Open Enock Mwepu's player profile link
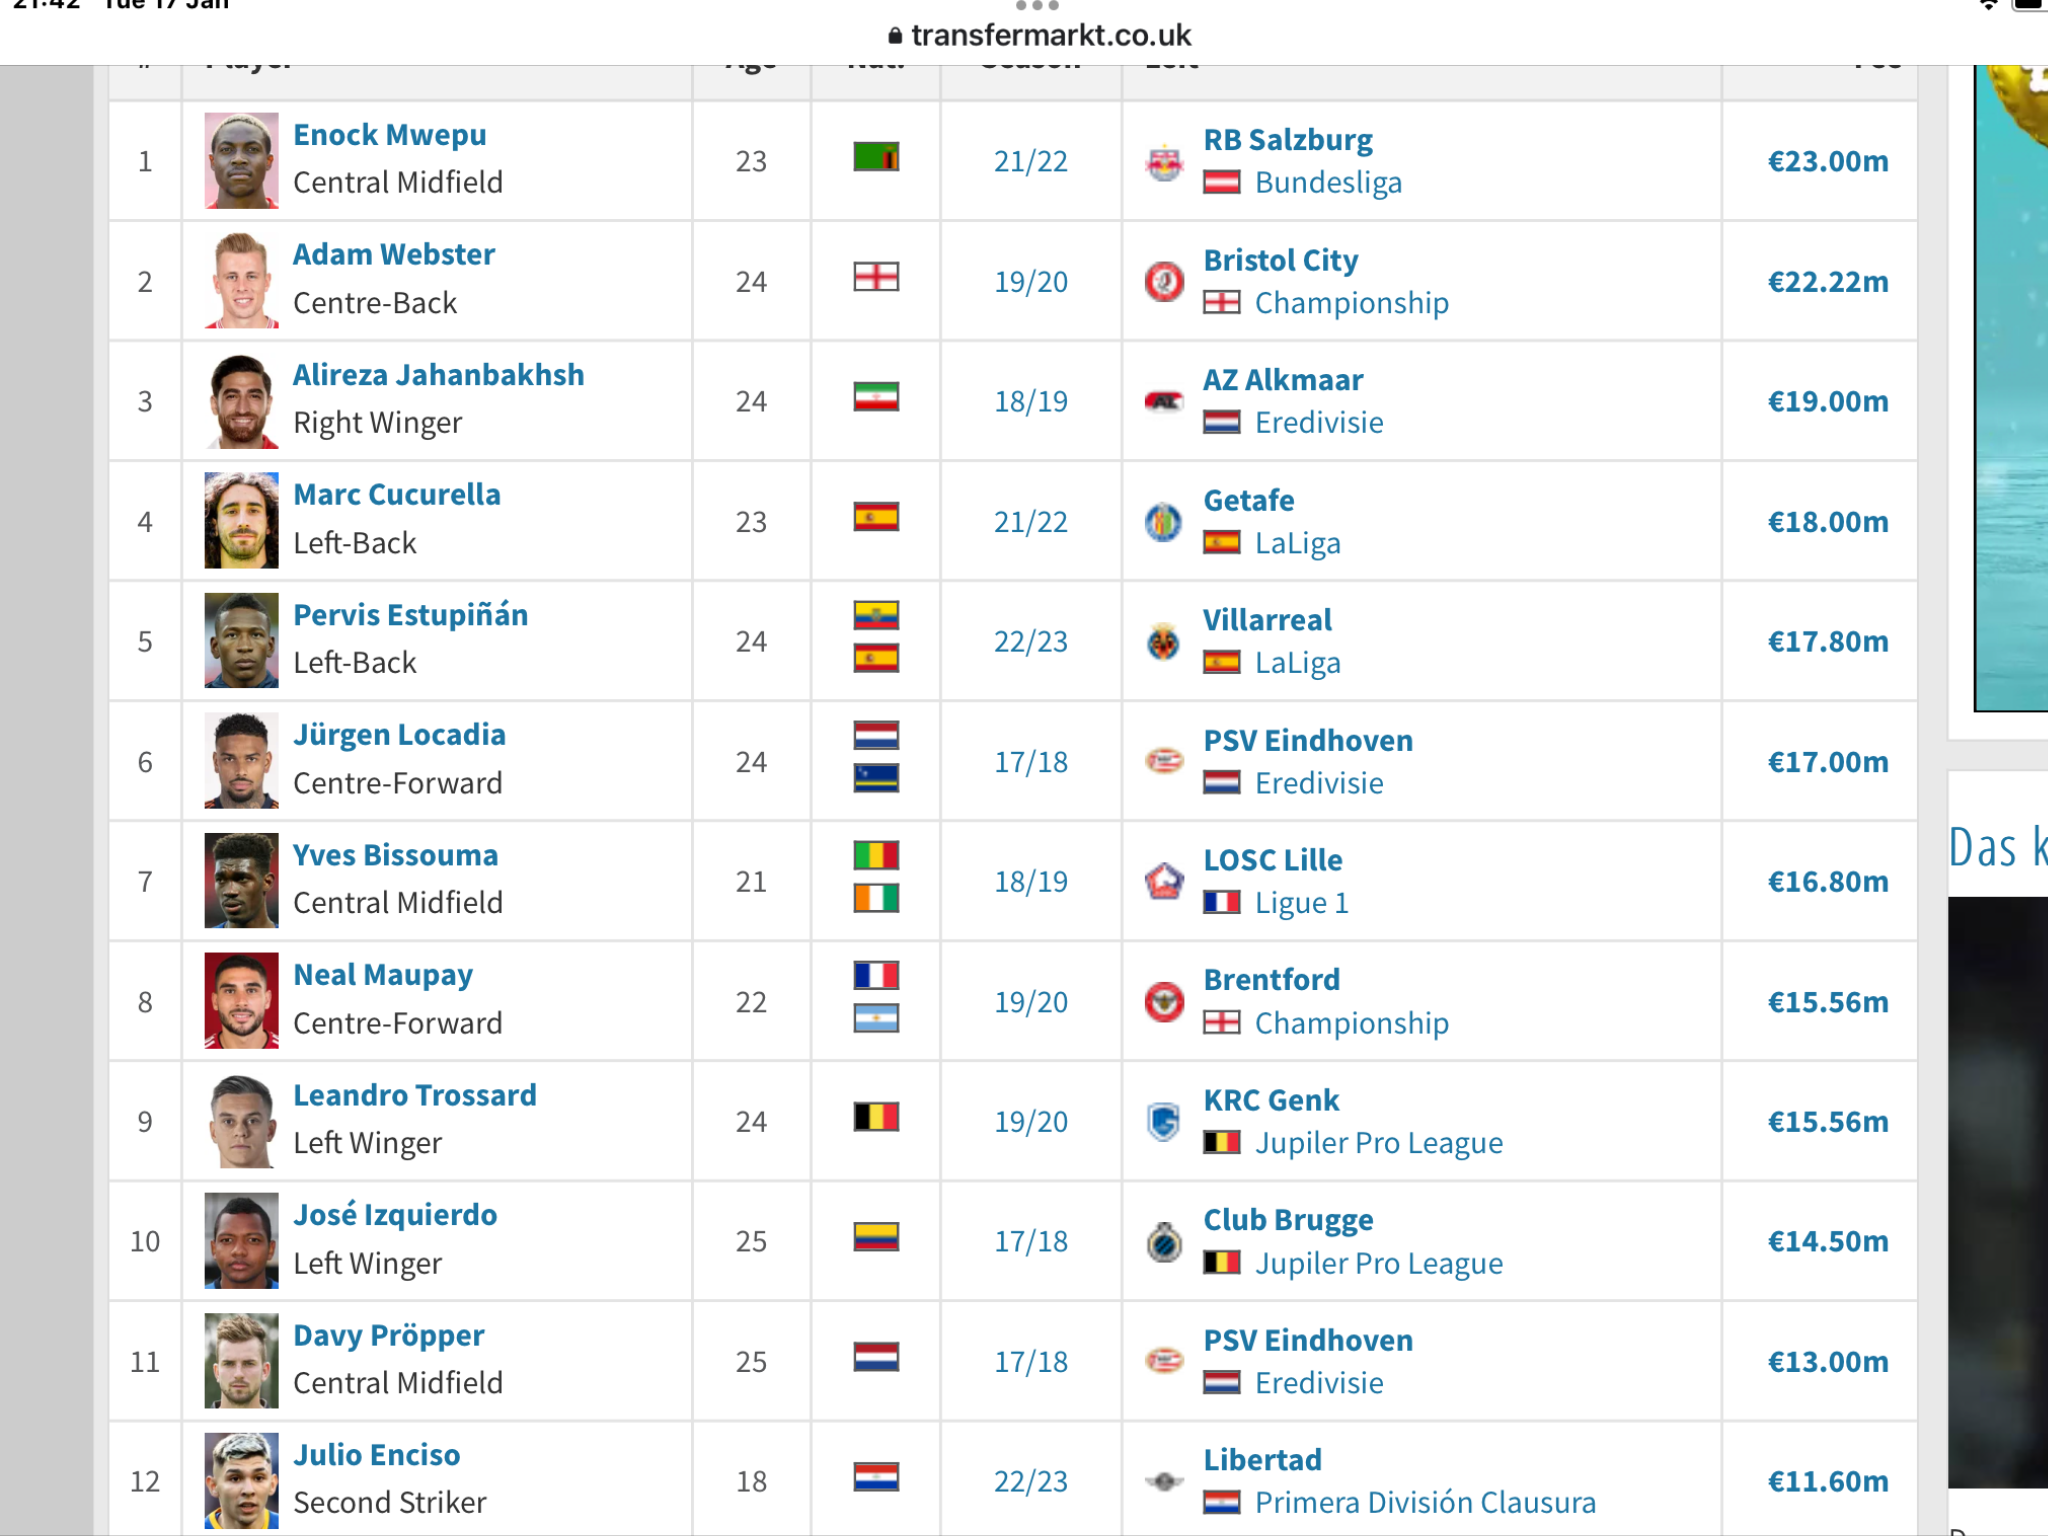Screen dimensions: 2048x1536 click(x=390, y=135)
